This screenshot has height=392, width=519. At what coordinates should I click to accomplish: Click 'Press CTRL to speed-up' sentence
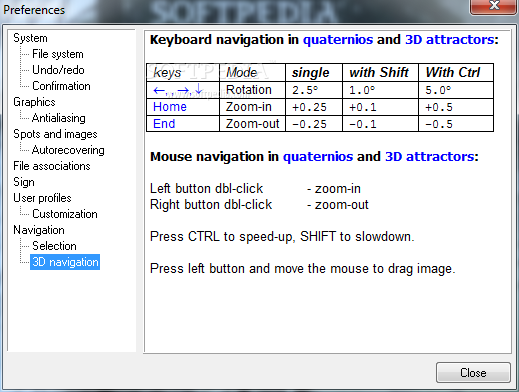pos(282,237)
